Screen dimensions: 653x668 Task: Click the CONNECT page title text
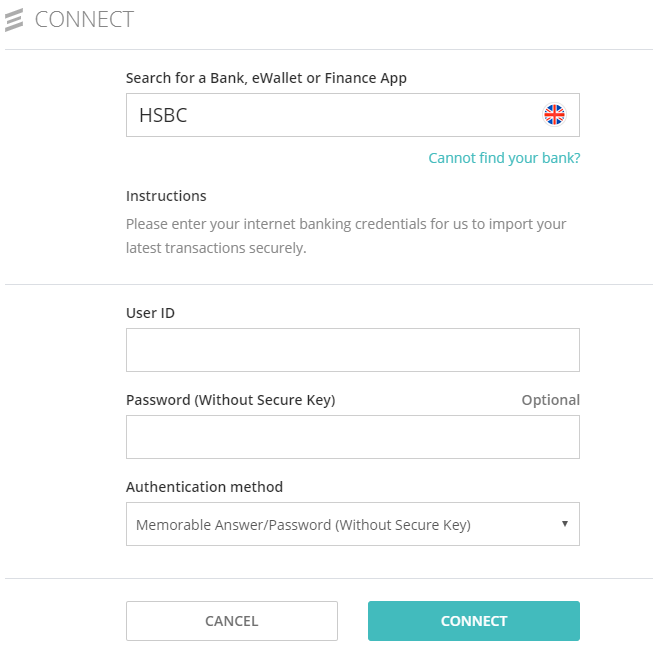tap(84, 20)
